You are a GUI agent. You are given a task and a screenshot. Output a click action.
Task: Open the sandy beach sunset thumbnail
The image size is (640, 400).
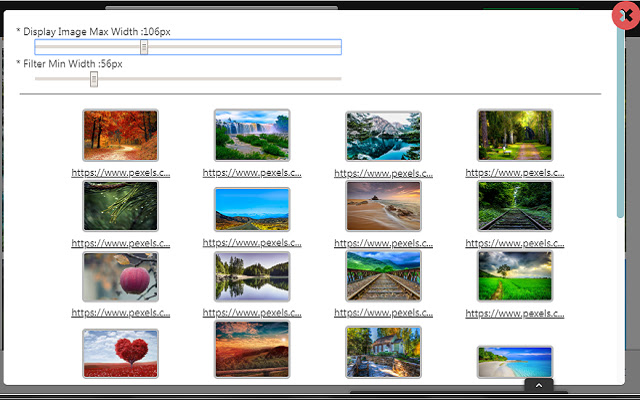[x=383, y=206]
